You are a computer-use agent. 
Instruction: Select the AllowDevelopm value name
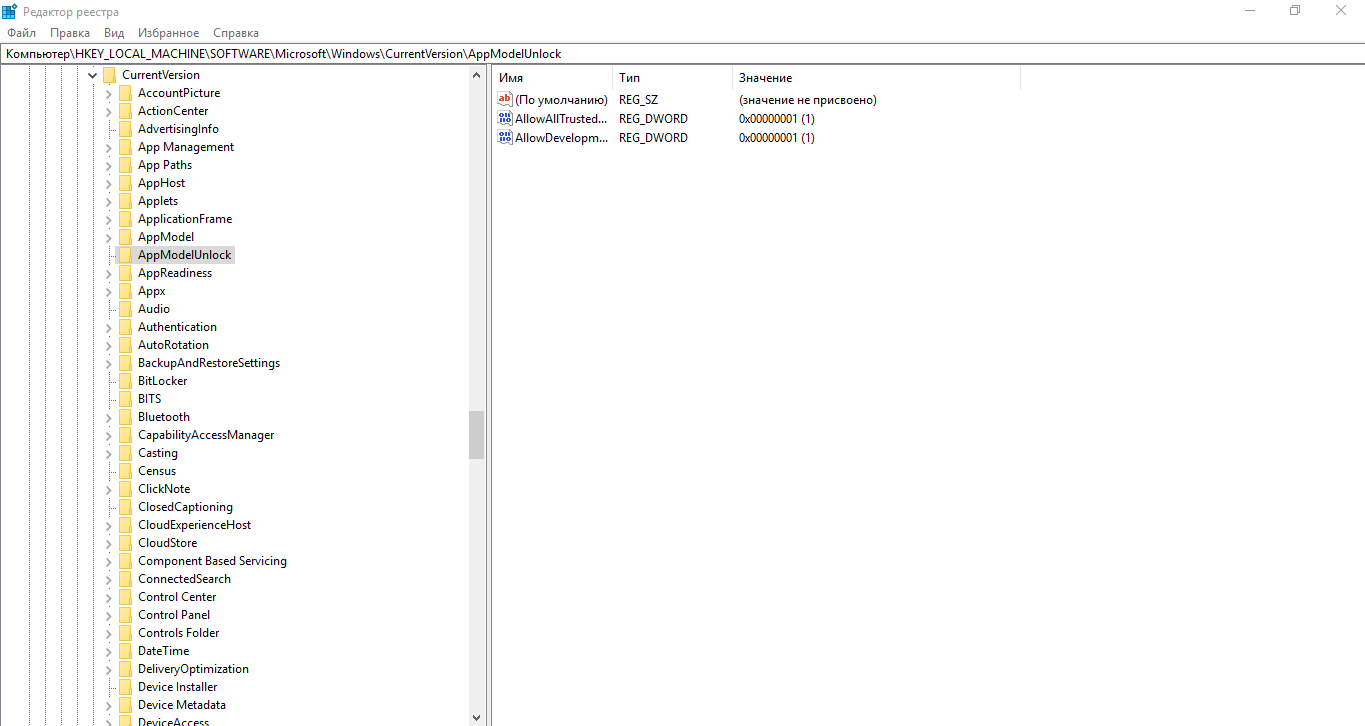[561, 138]
